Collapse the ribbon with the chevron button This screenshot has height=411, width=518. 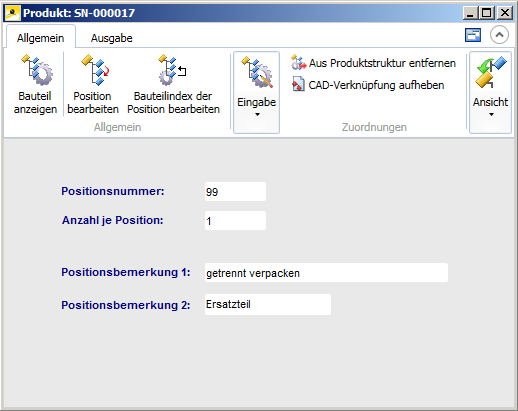[x=499, y=35]
